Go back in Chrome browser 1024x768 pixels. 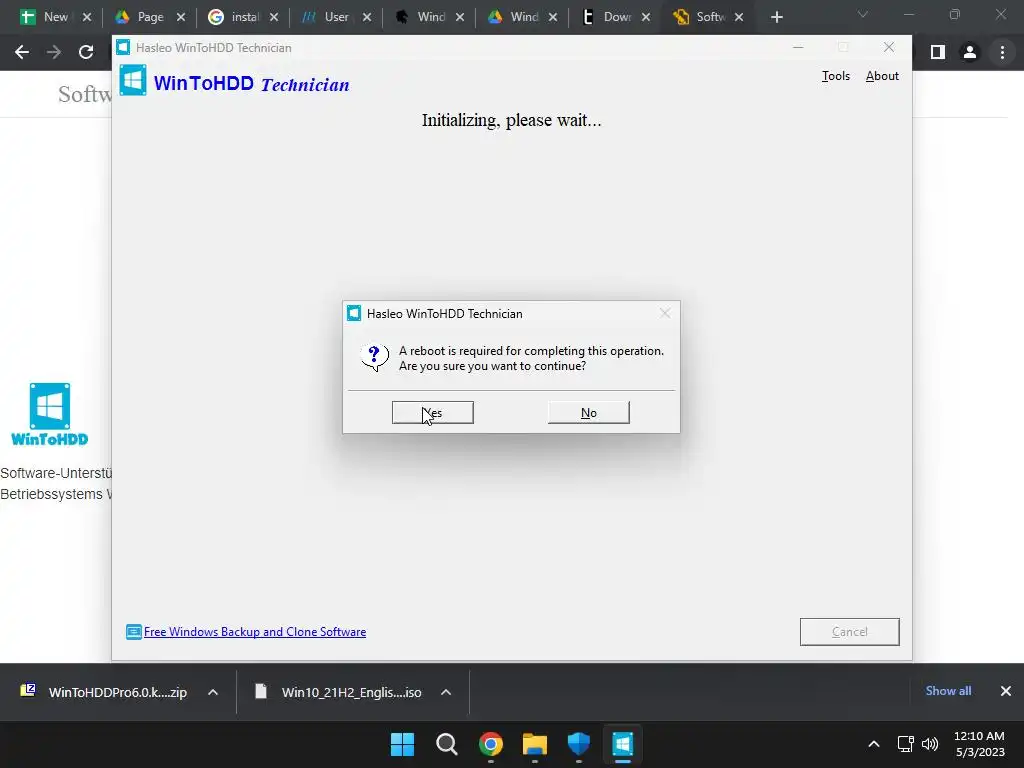[x=22, y=52]
